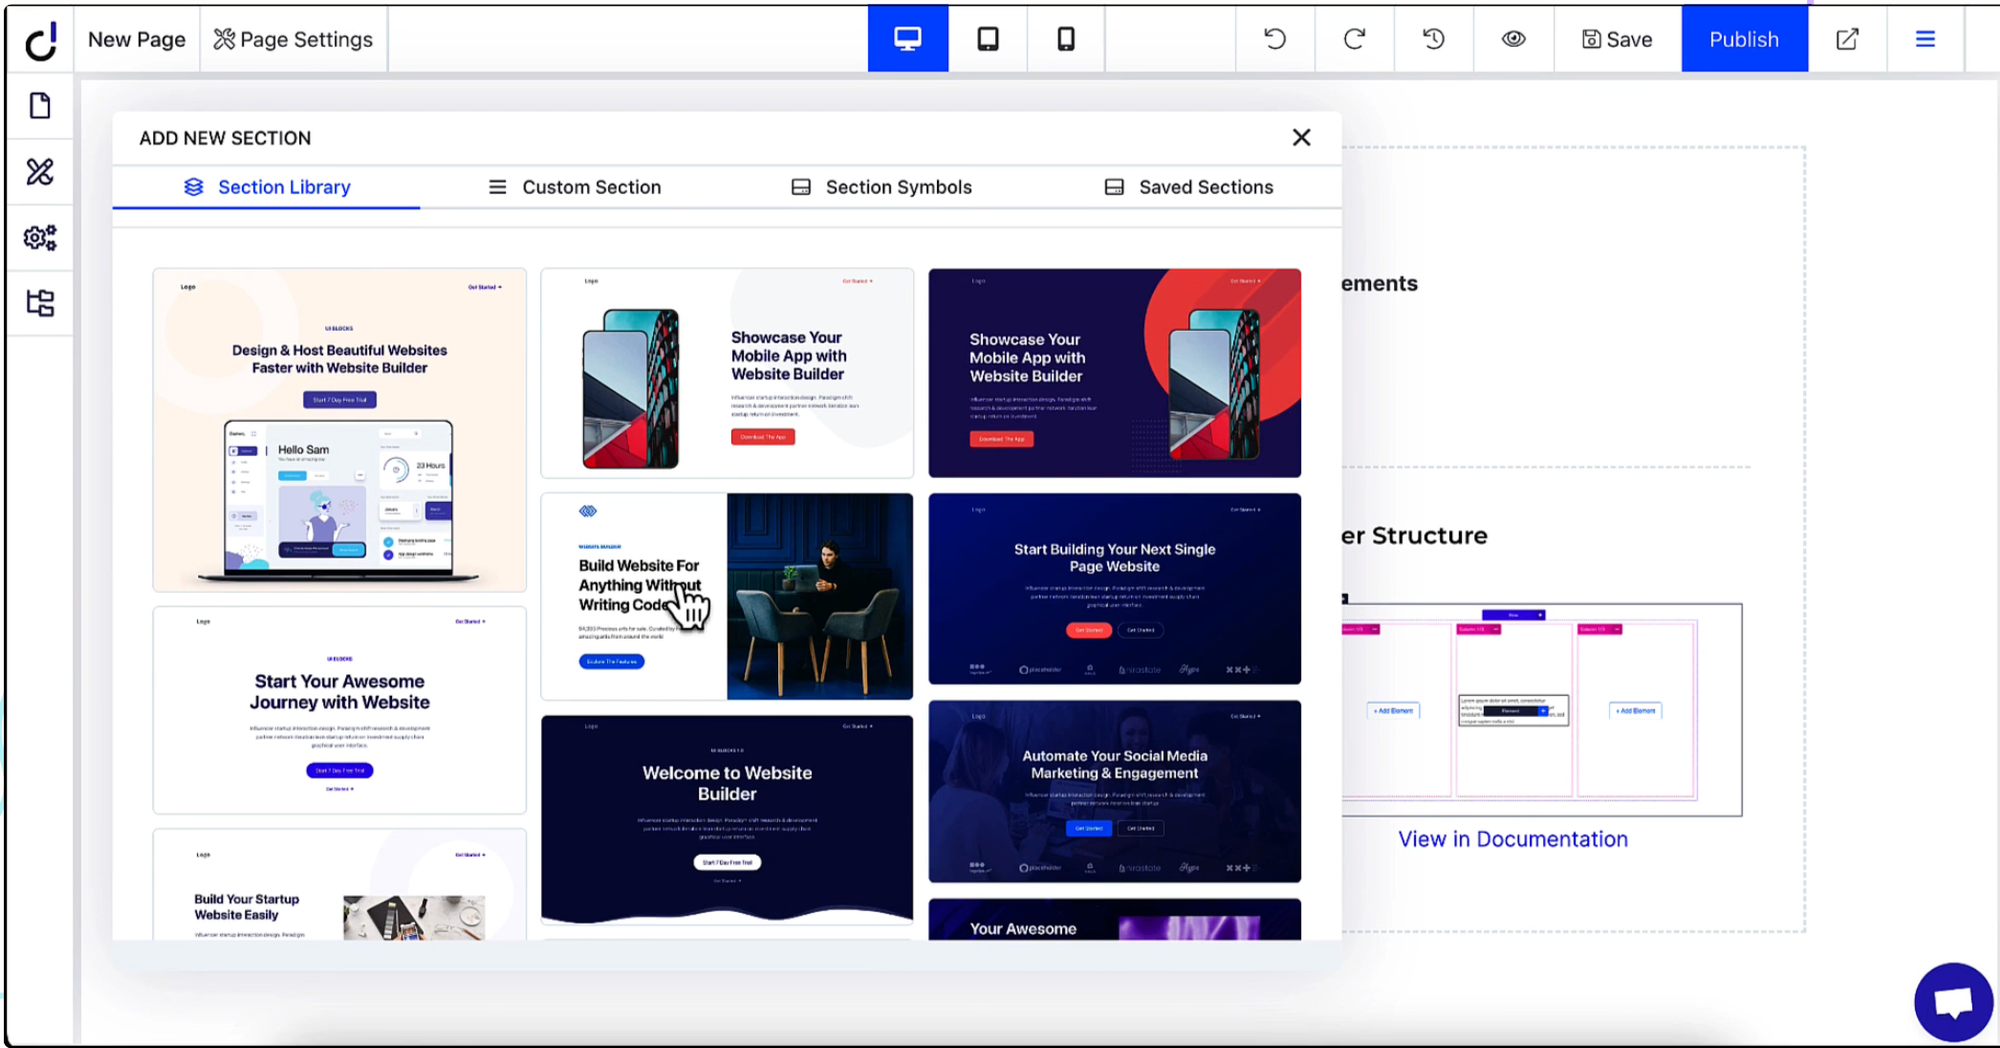Publish the page
Viewport: 2000px width, 1048px height.
coord(1745,39)
